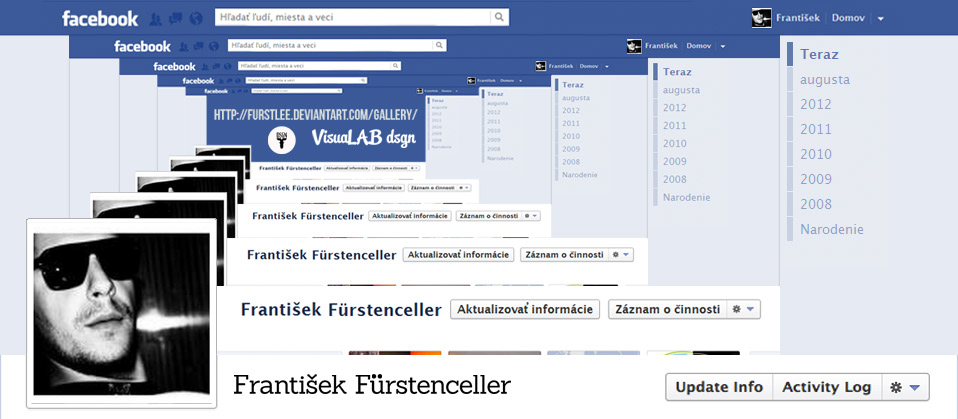Go to Domov in the top bar

[847, 18]
